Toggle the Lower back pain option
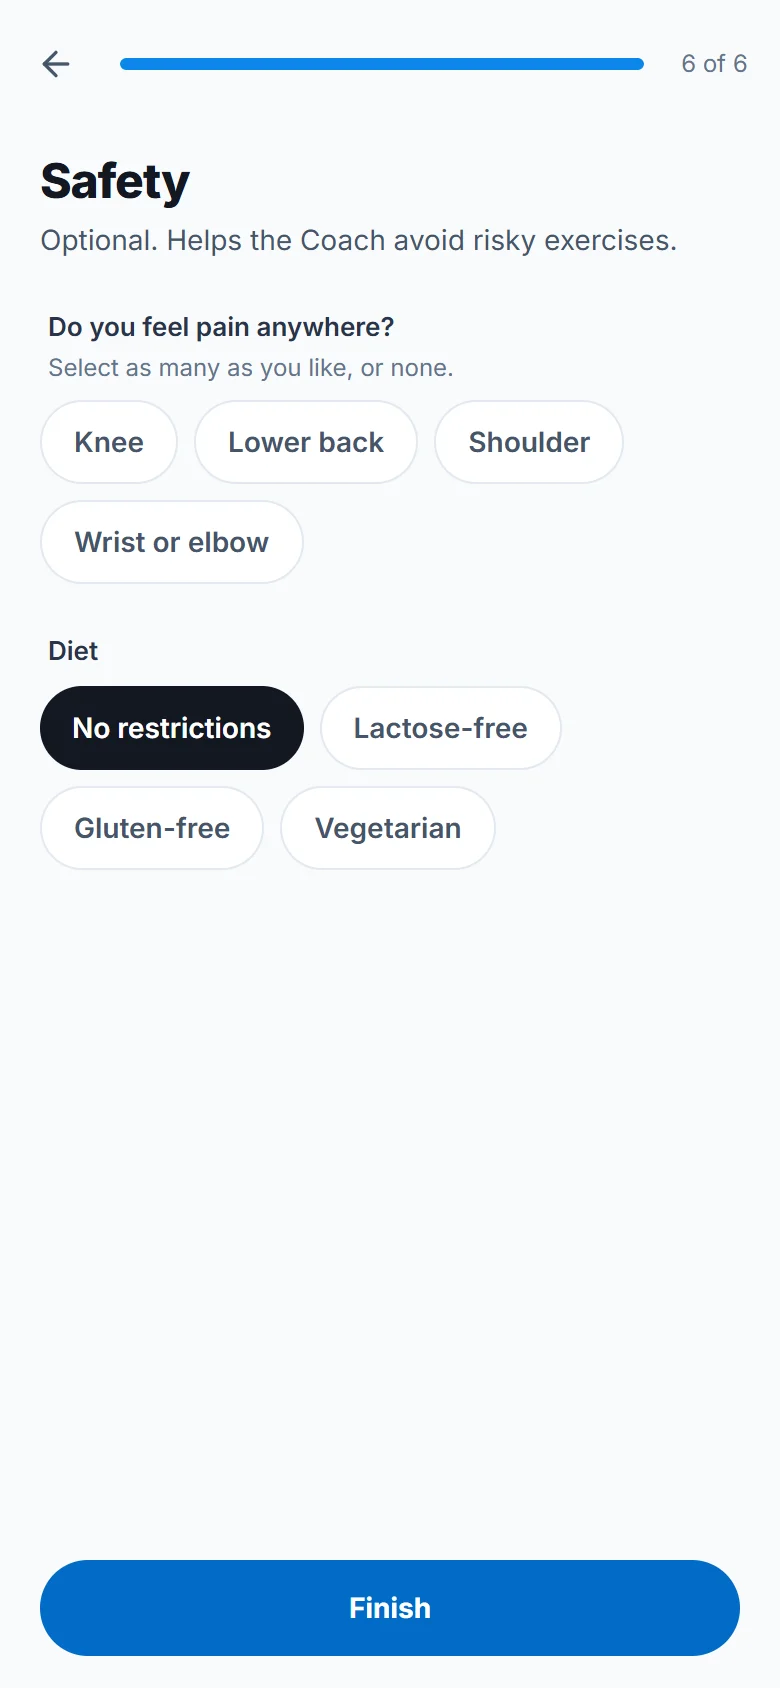 coord(306,442)
